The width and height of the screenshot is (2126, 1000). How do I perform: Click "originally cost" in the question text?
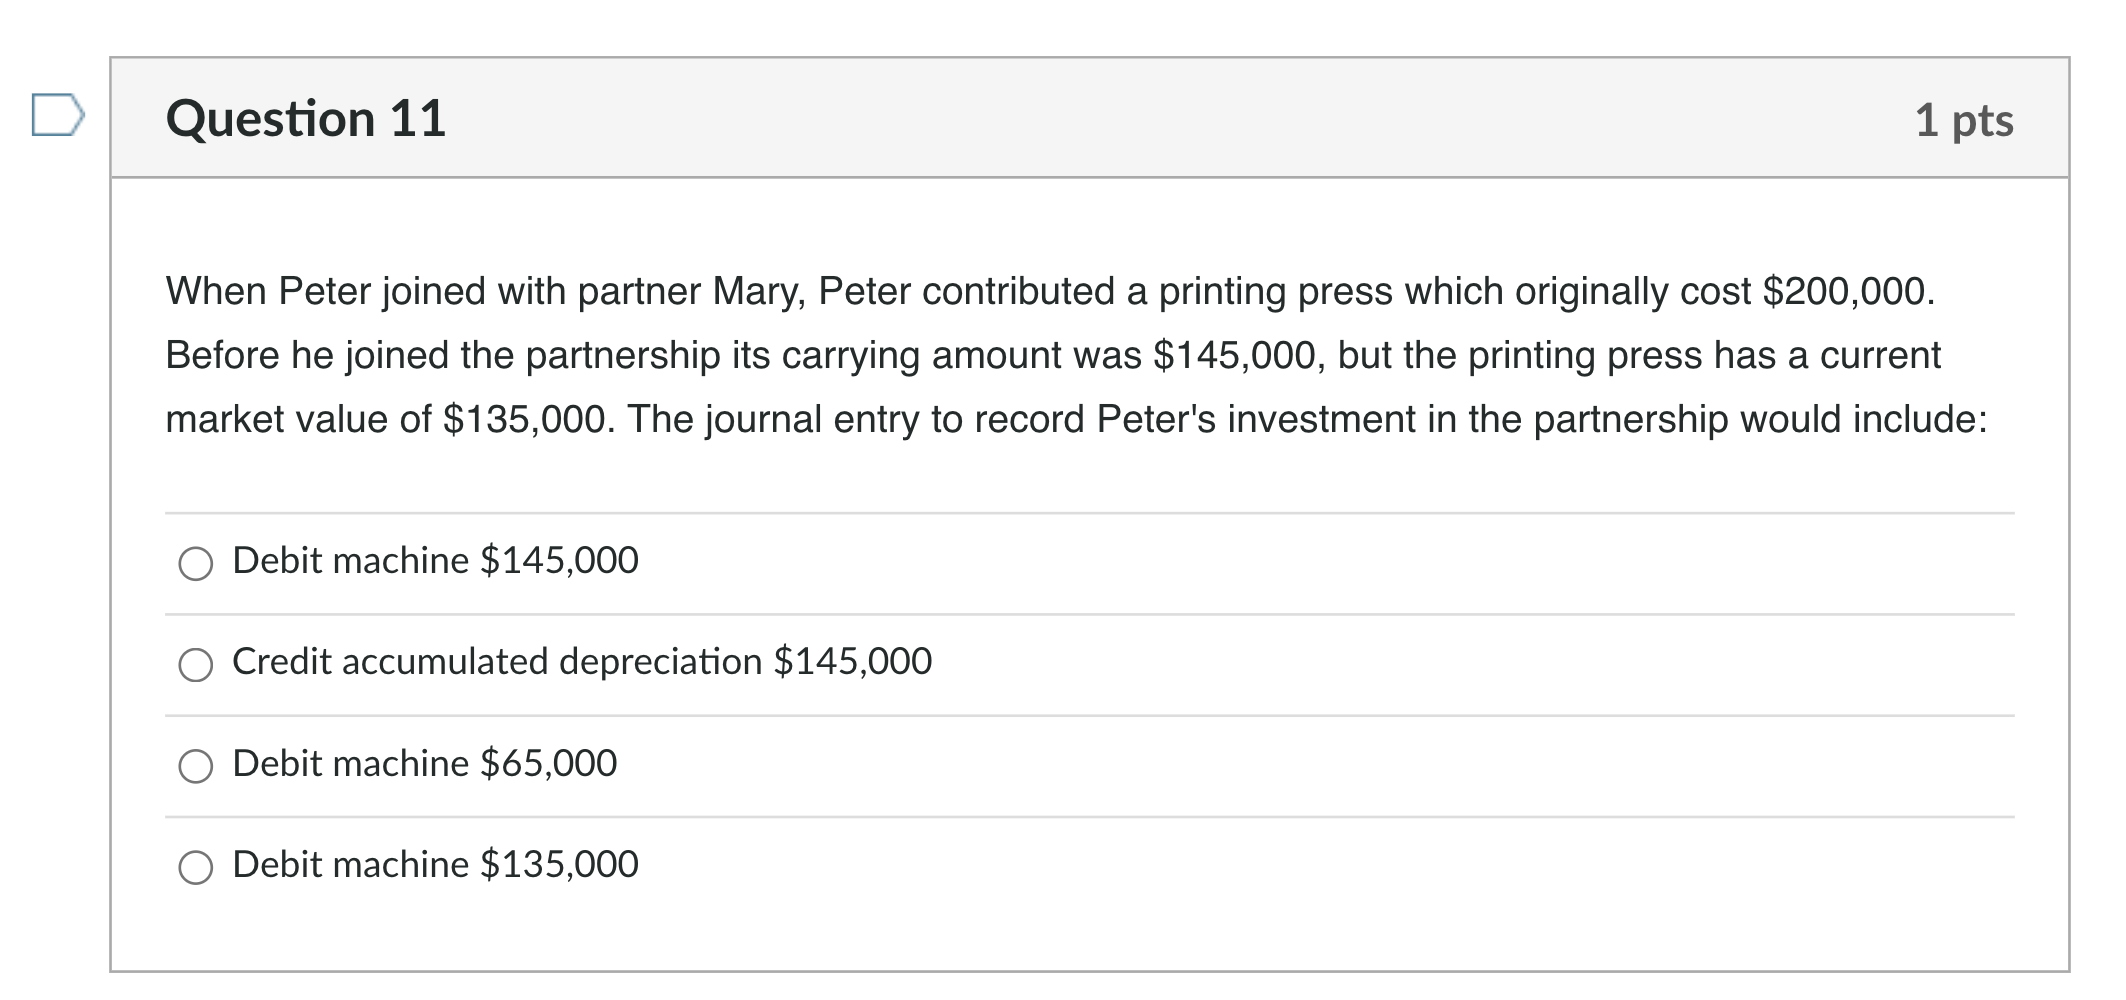coord(1632,292)
